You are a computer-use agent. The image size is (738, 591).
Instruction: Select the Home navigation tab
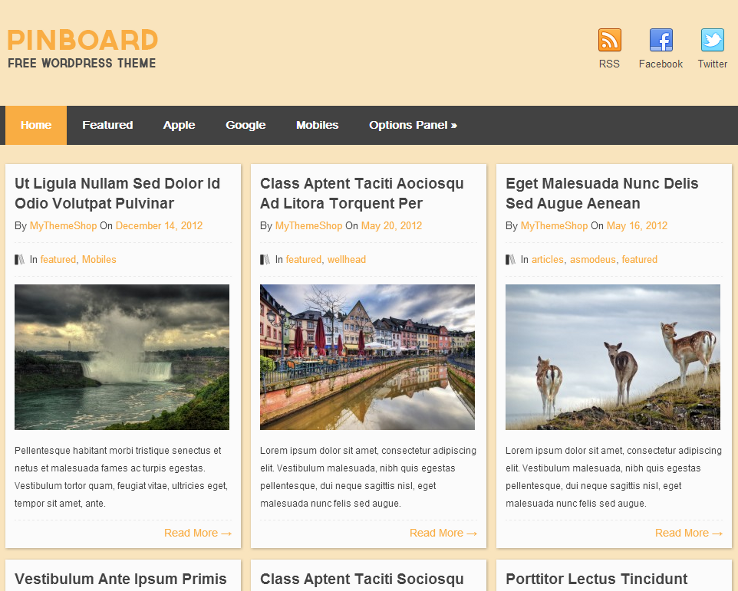point(36,125)
